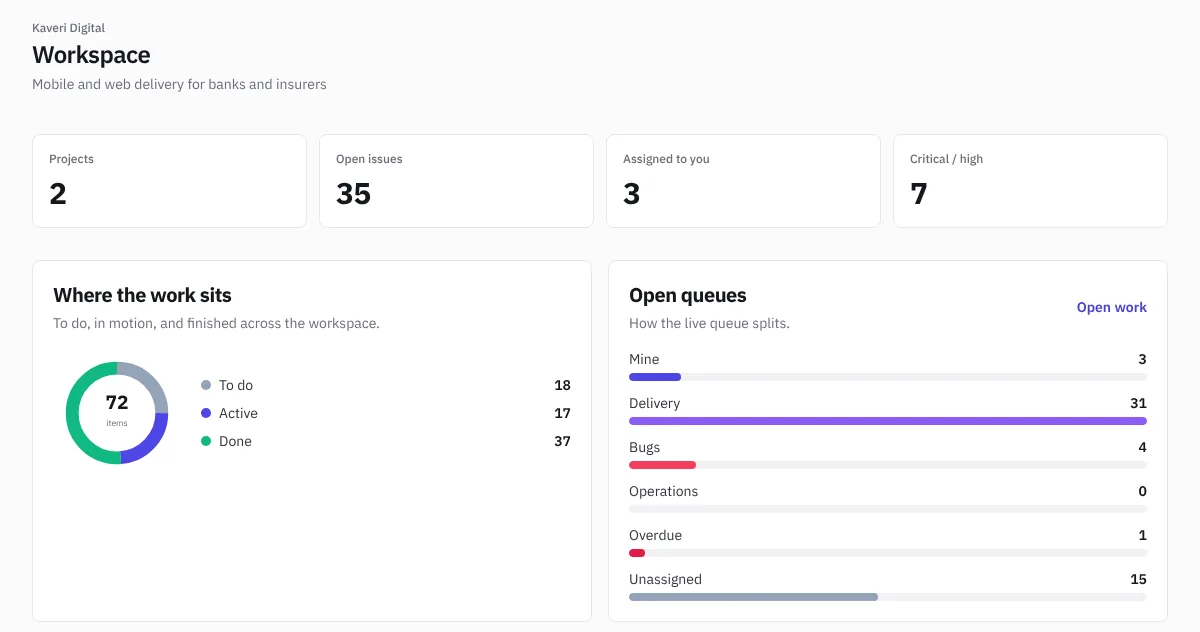This screenshot has width=1200, height=632.
Task: Click the Overdue queue label
Action: pyautogui.click(x=655, y=535)
